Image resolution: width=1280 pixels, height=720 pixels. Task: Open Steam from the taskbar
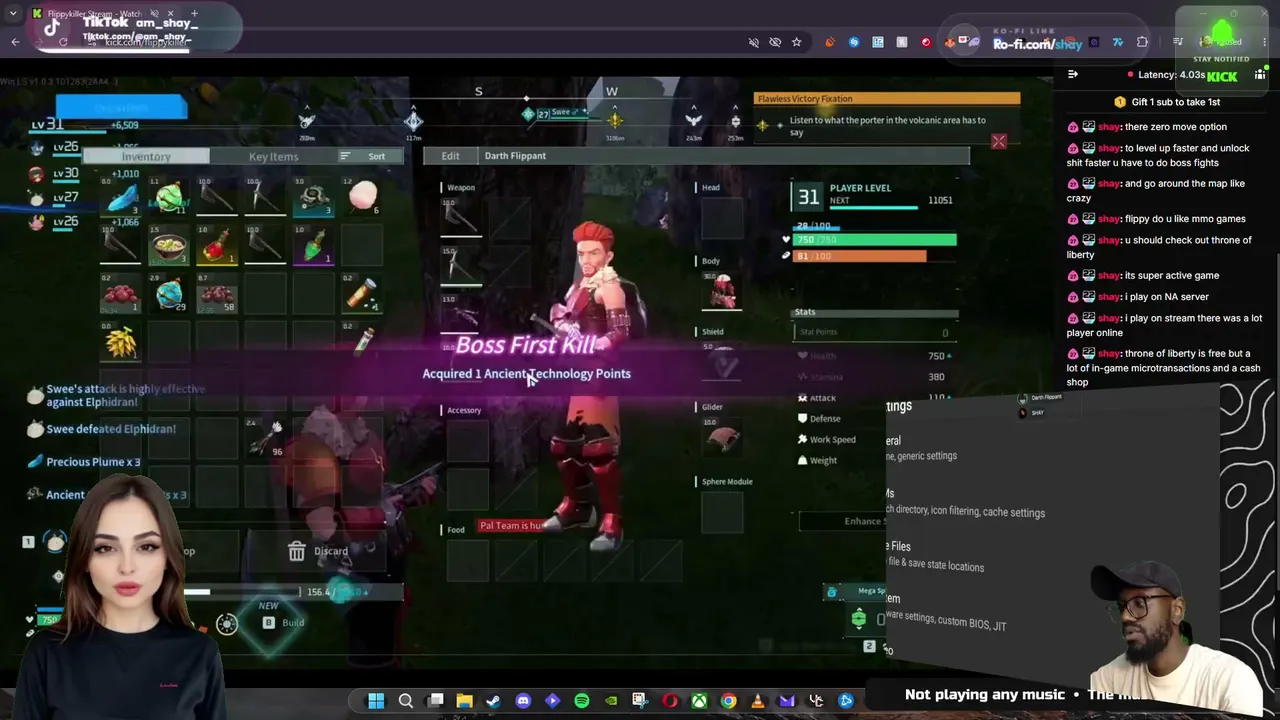point(493,701)
